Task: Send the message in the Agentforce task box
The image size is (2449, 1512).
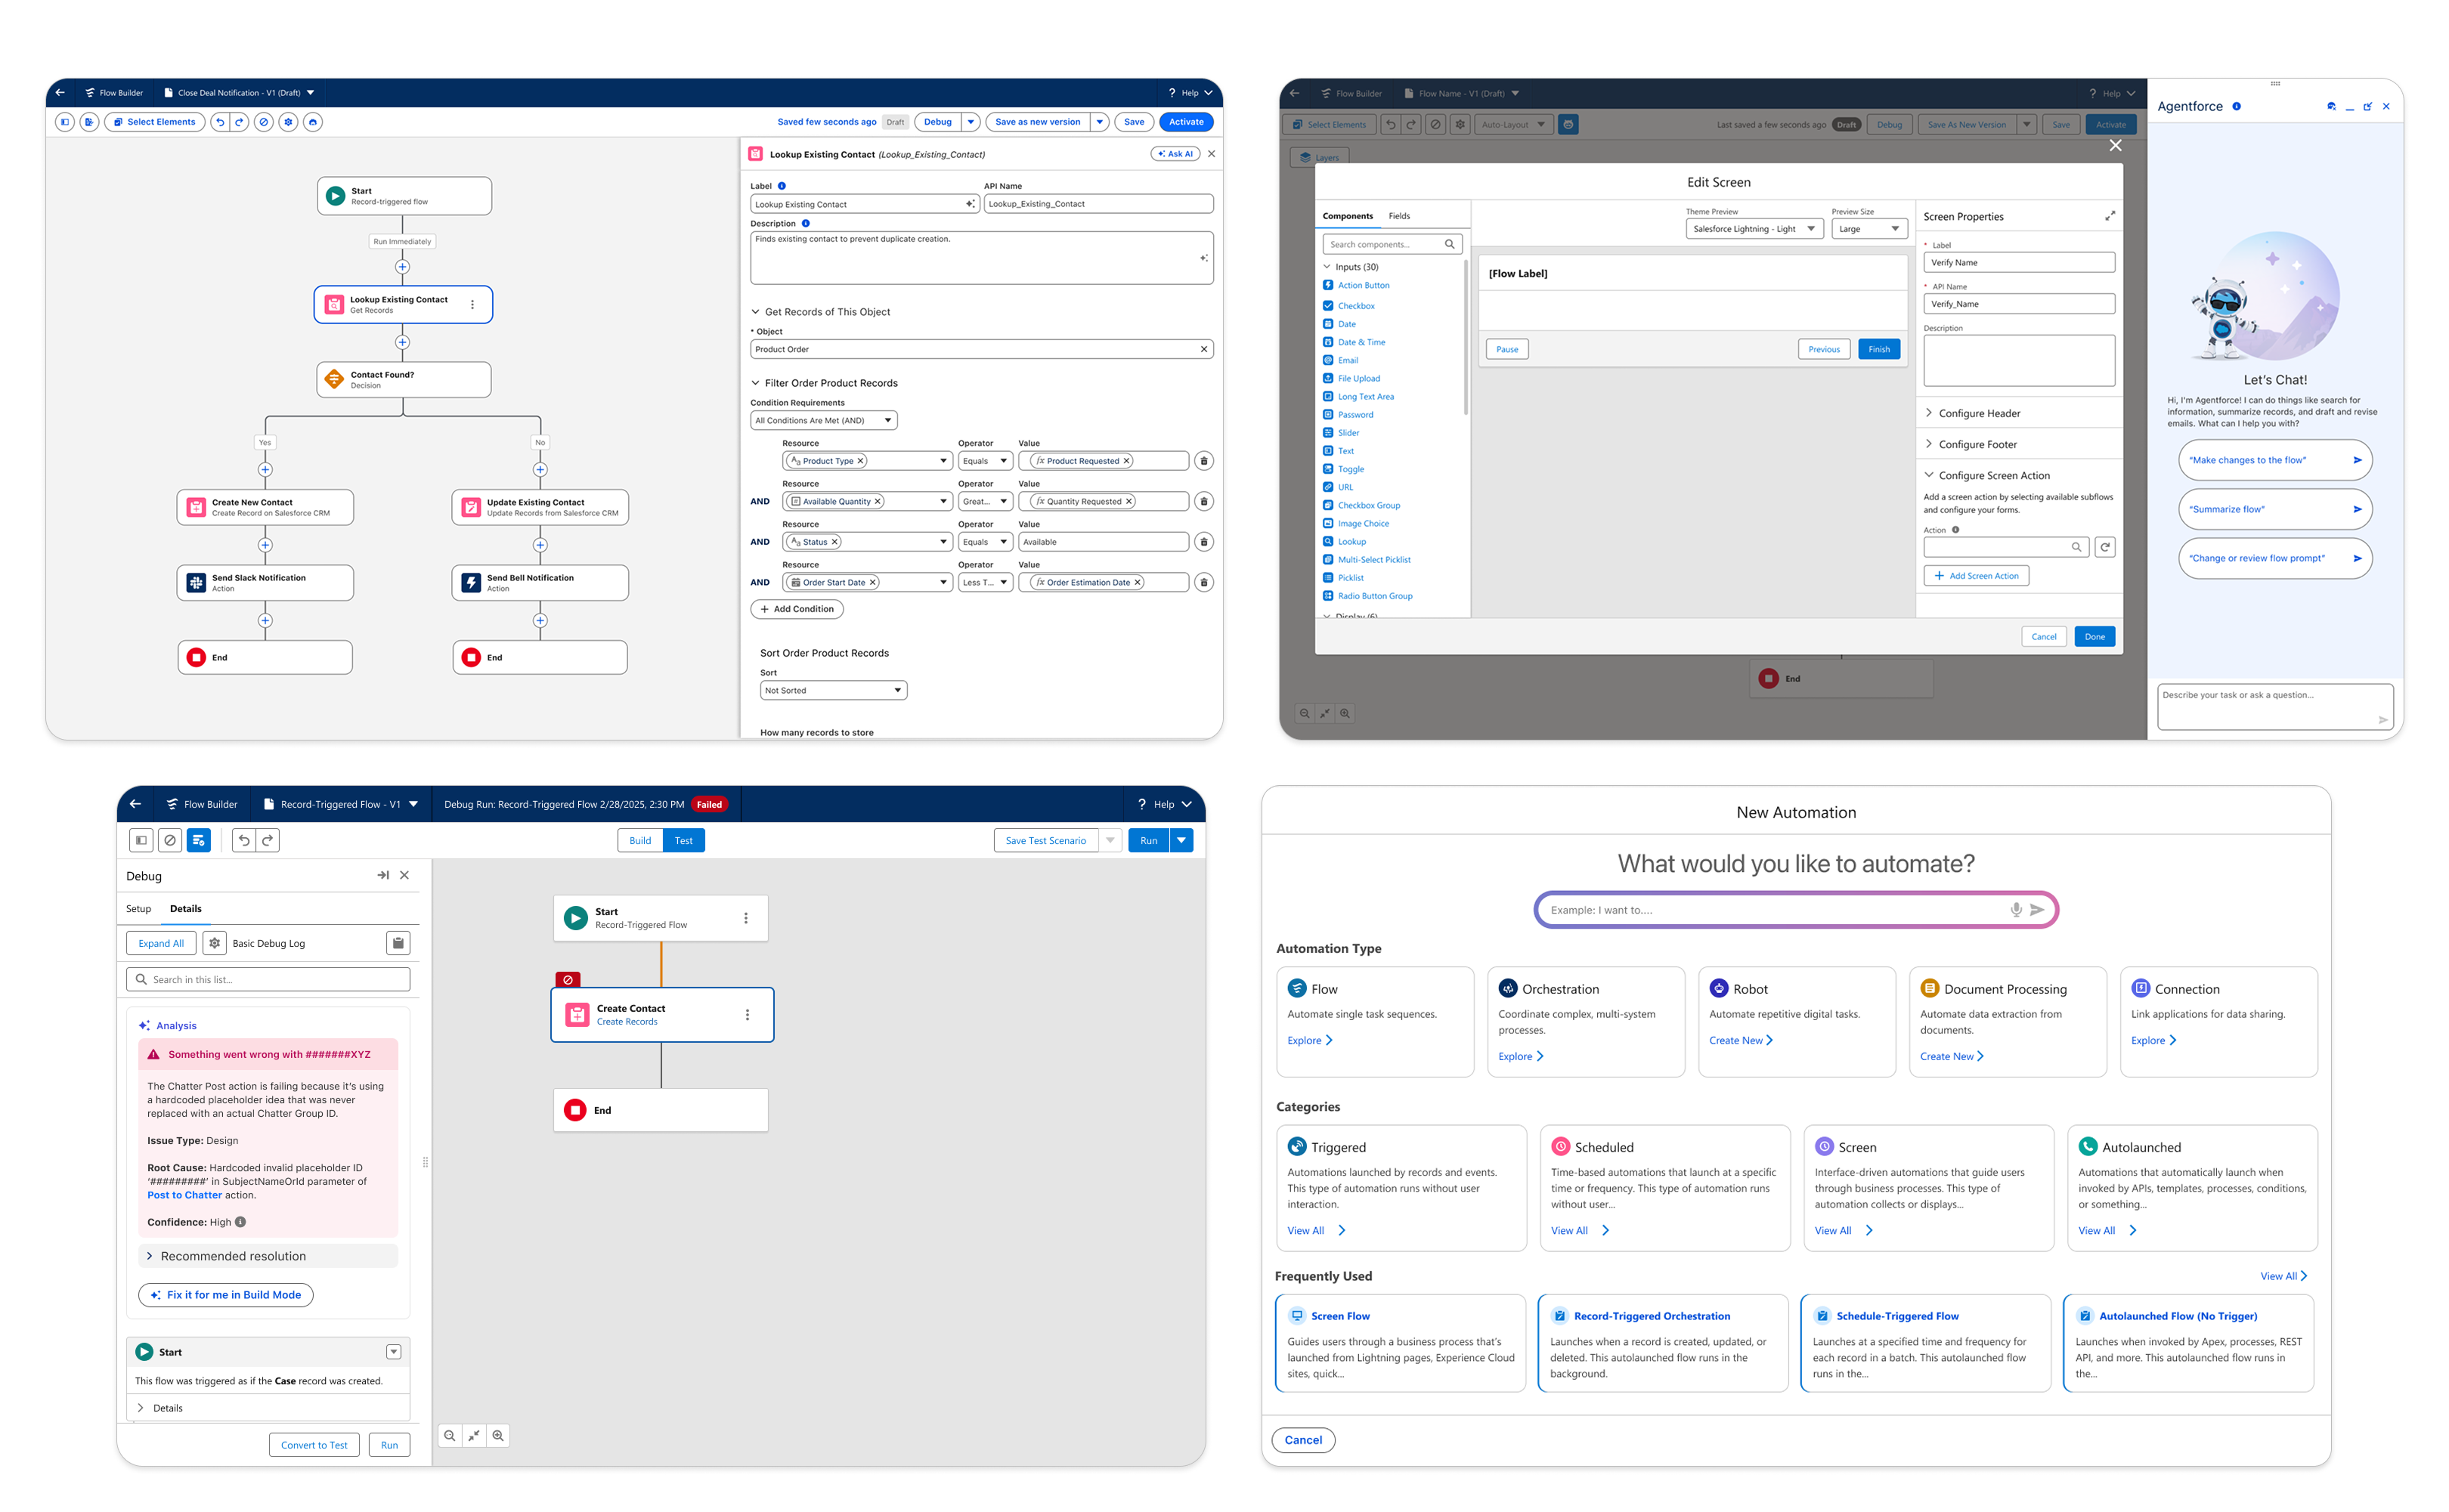Action: pyautogui.click(x=2382, y=719)
